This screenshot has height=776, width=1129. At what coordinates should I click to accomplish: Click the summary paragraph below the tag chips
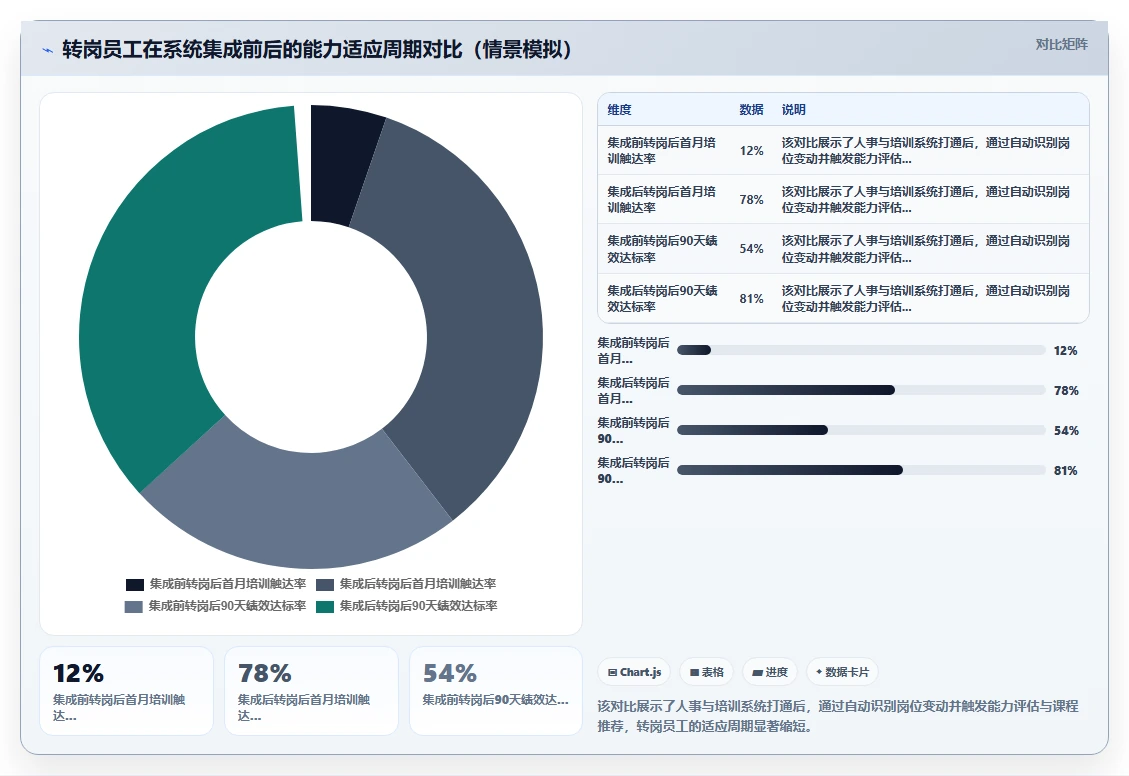tap(838, 716)
